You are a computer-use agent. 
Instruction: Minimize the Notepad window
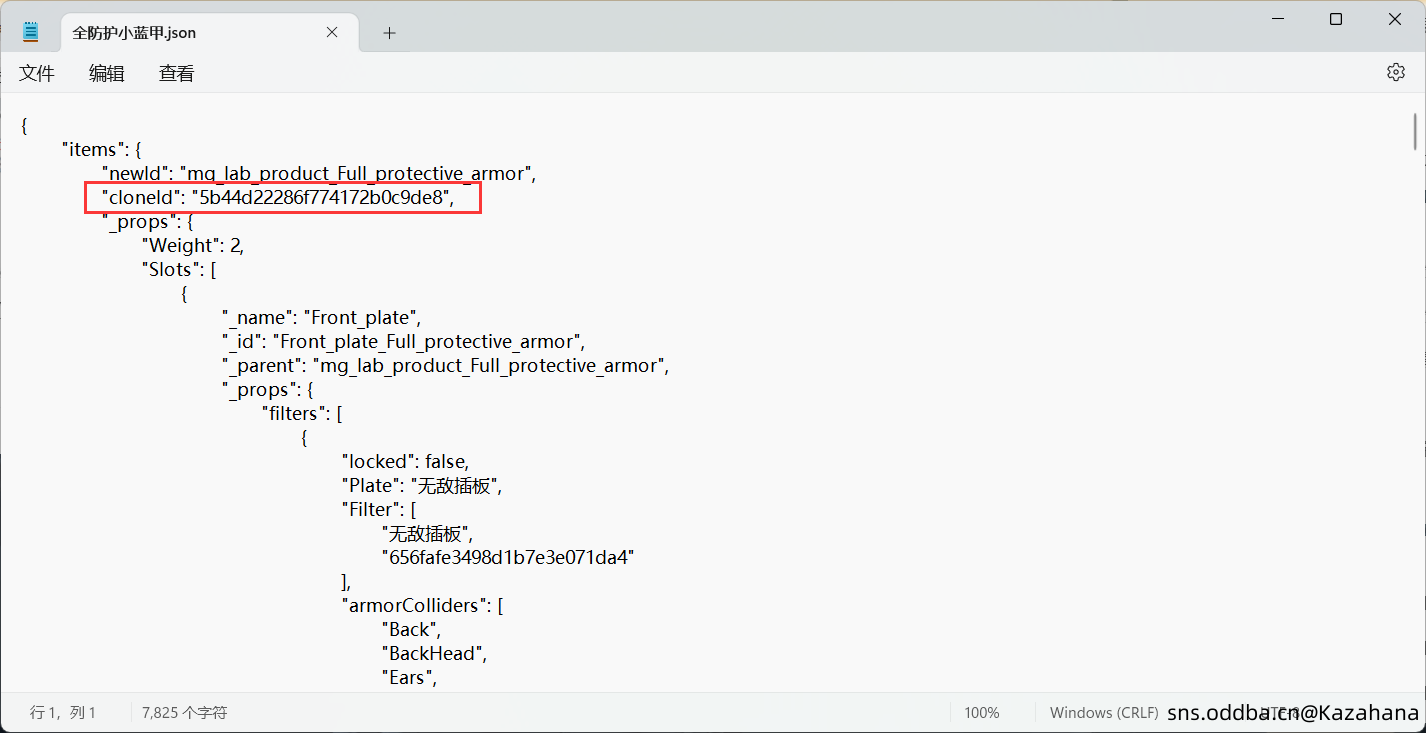coord(1277,20)
